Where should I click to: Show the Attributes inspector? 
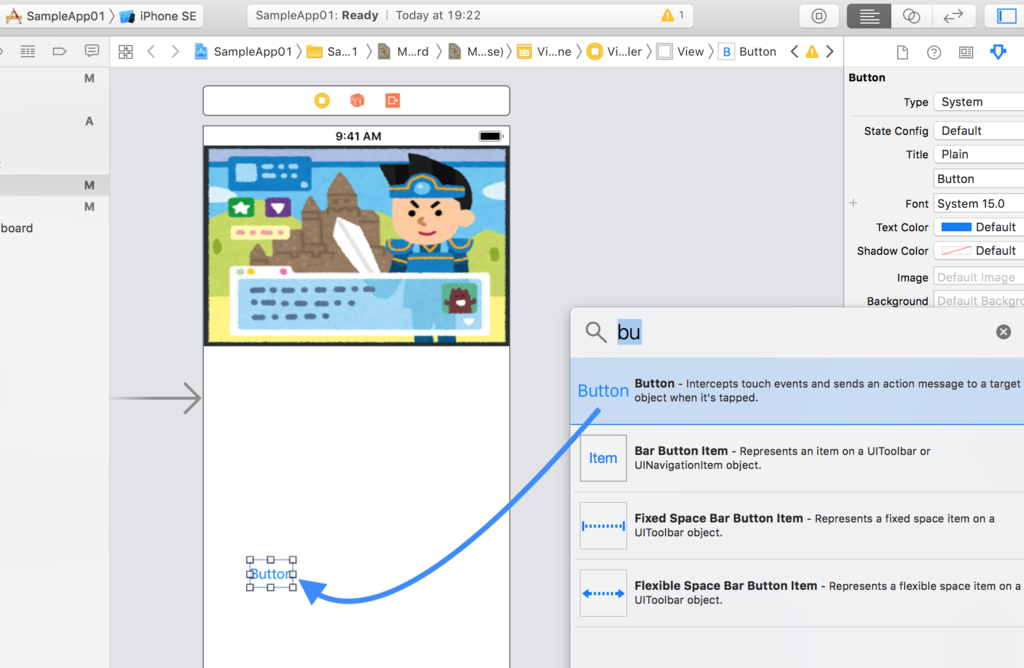point(998,52)
